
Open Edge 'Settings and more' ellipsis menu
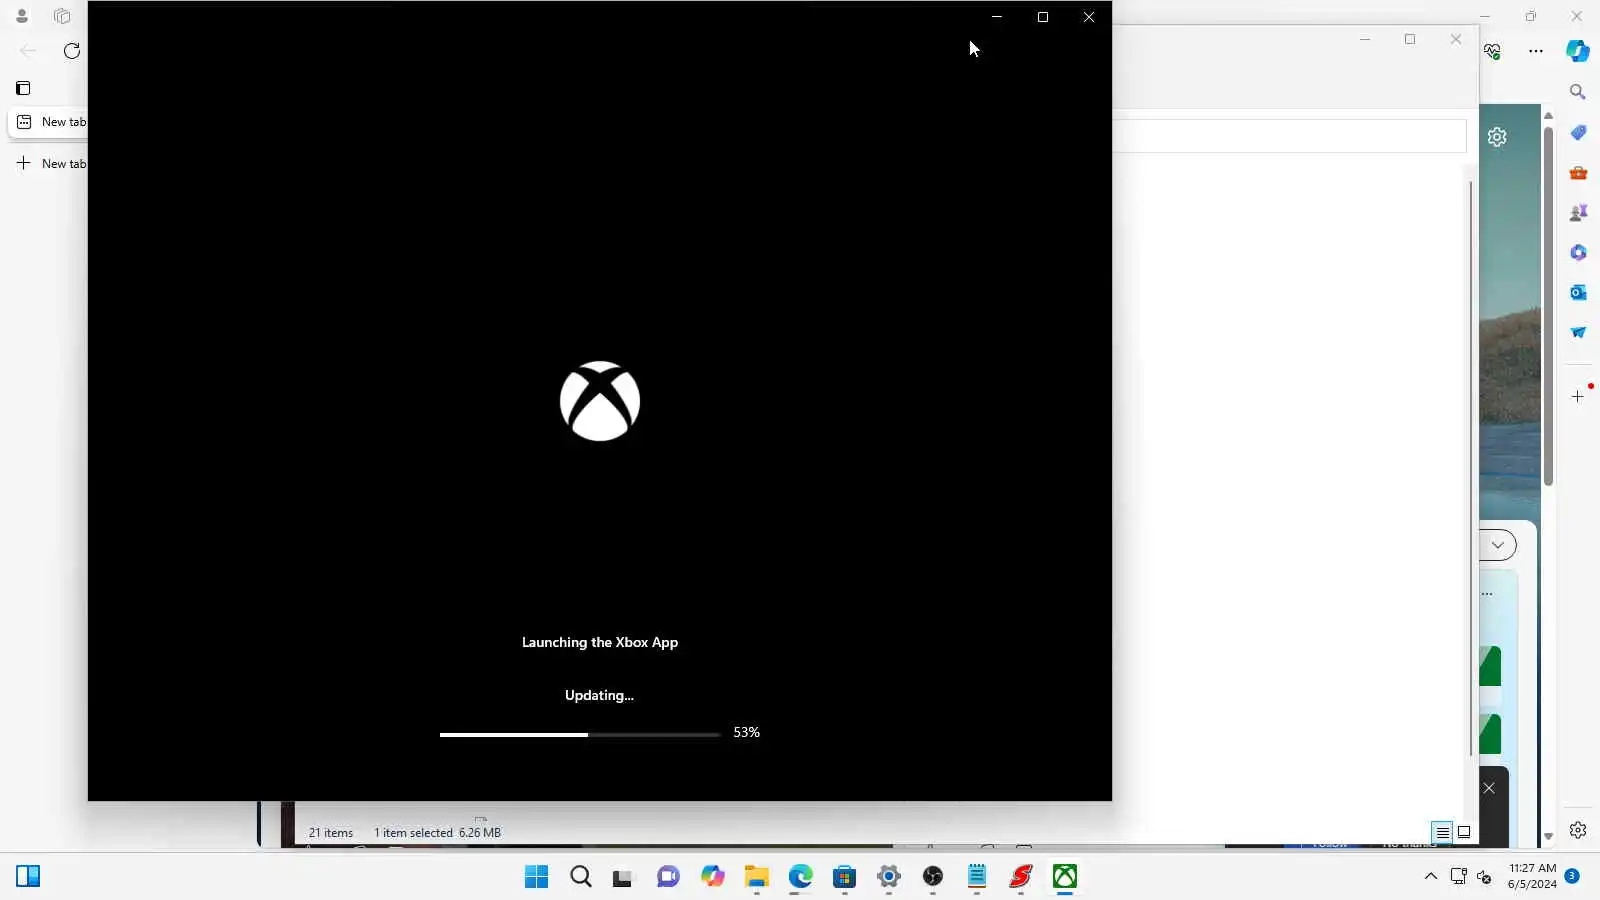1536,51
